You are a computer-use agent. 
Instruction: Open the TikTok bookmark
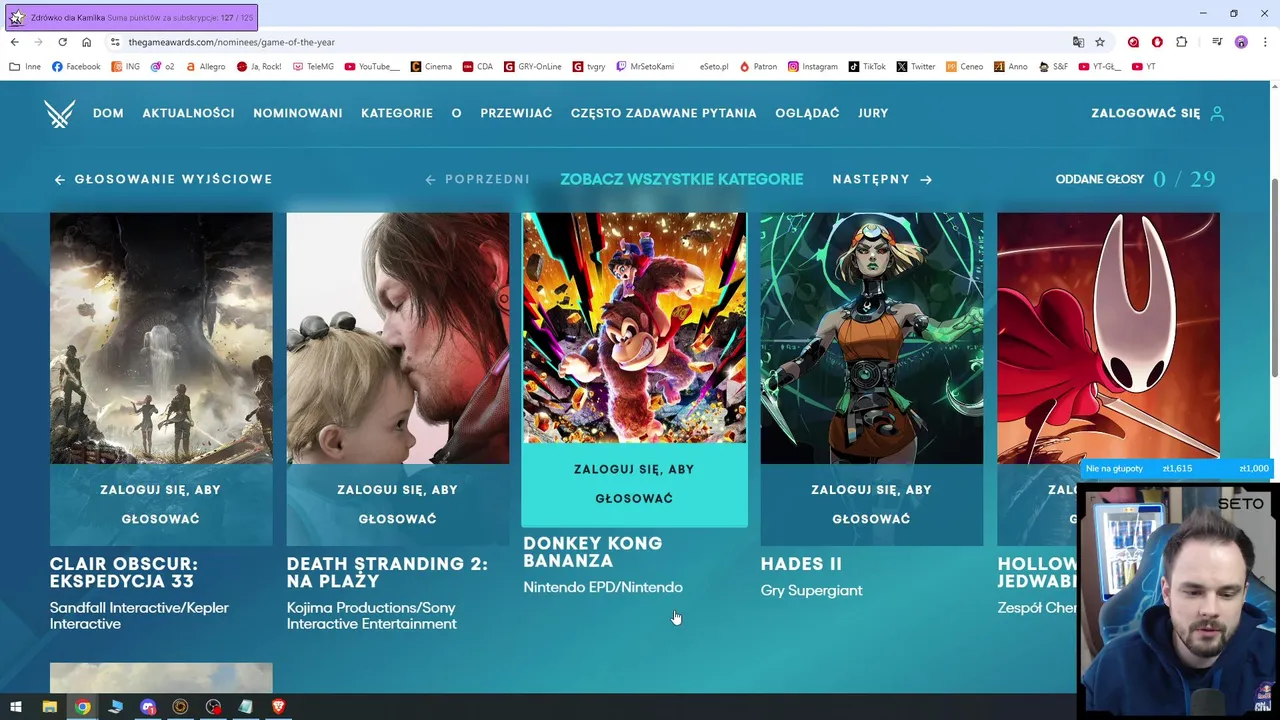point(867,67)
